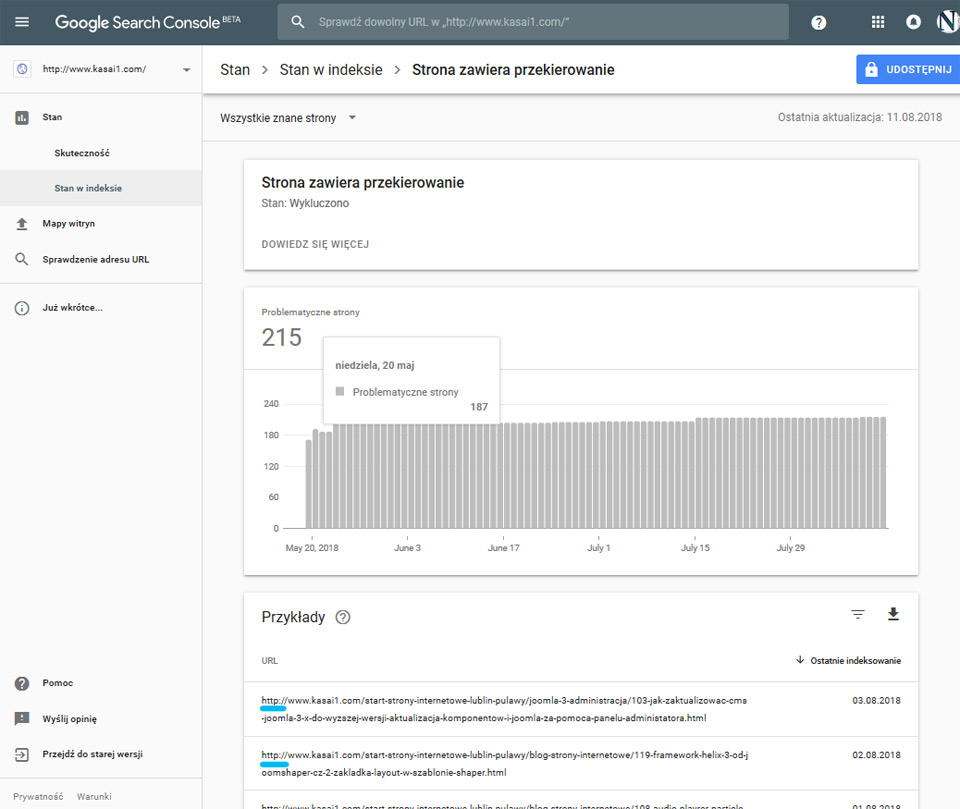960x809 pixels.
Task: Go to Stan w indeksie breadcrumb
Action: [331, 70]
